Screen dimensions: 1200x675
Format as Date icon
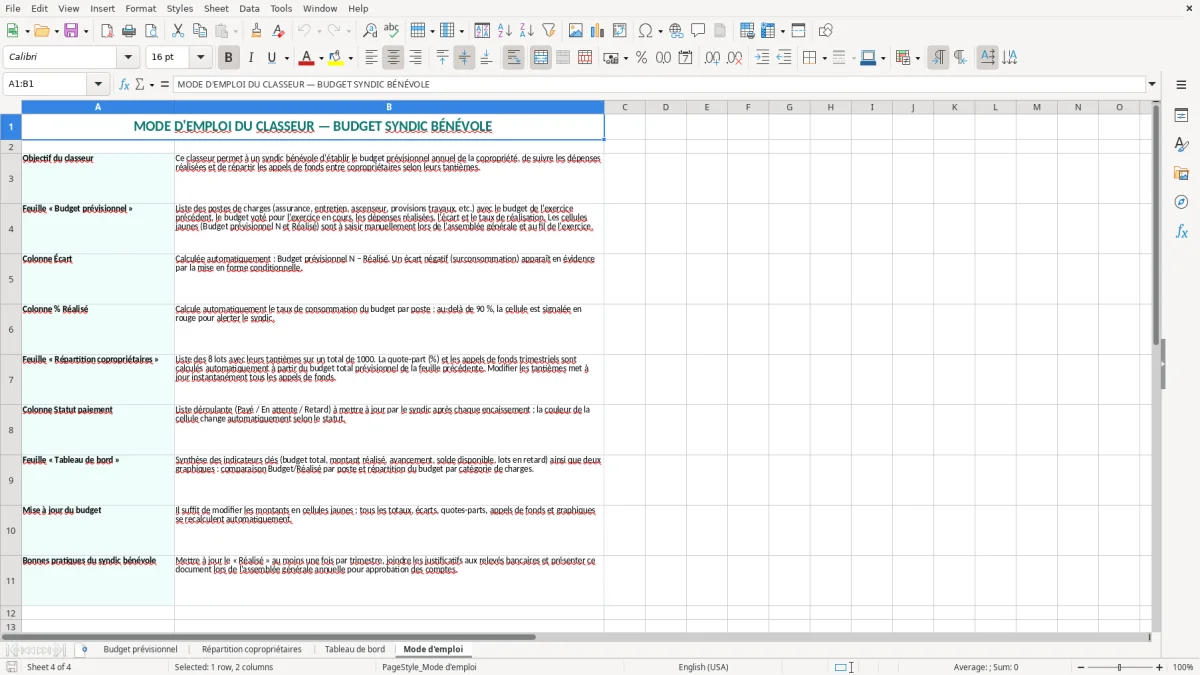[x=685, y=58]
